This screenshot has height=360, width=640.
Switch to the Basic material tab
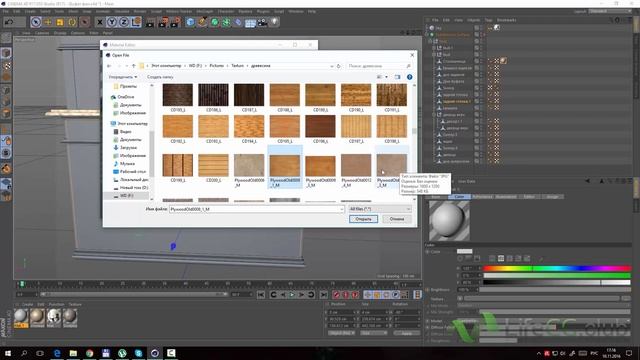point(436,197)
